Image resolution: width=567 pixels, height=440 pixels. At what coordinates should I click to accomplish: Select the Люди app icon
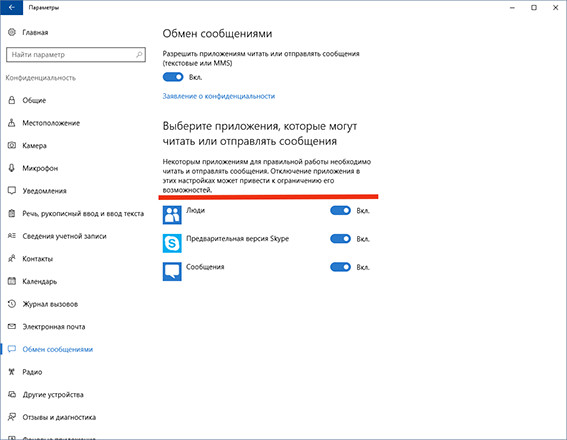click(x=172, y=215)
